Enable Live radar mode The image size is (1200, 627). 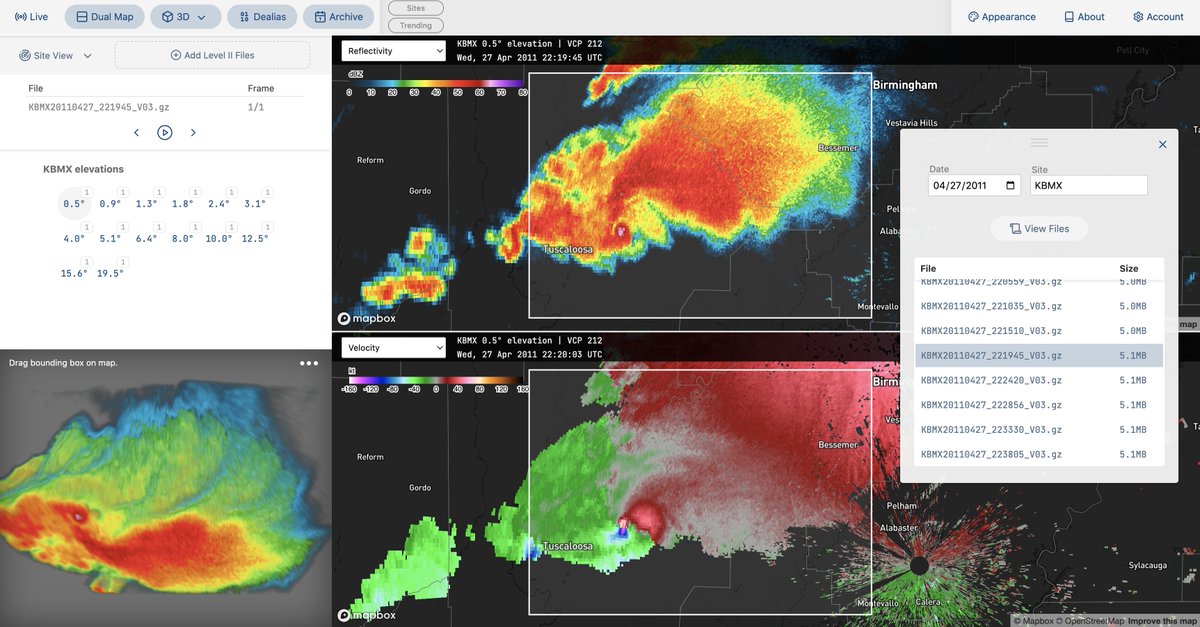[30, 16]
